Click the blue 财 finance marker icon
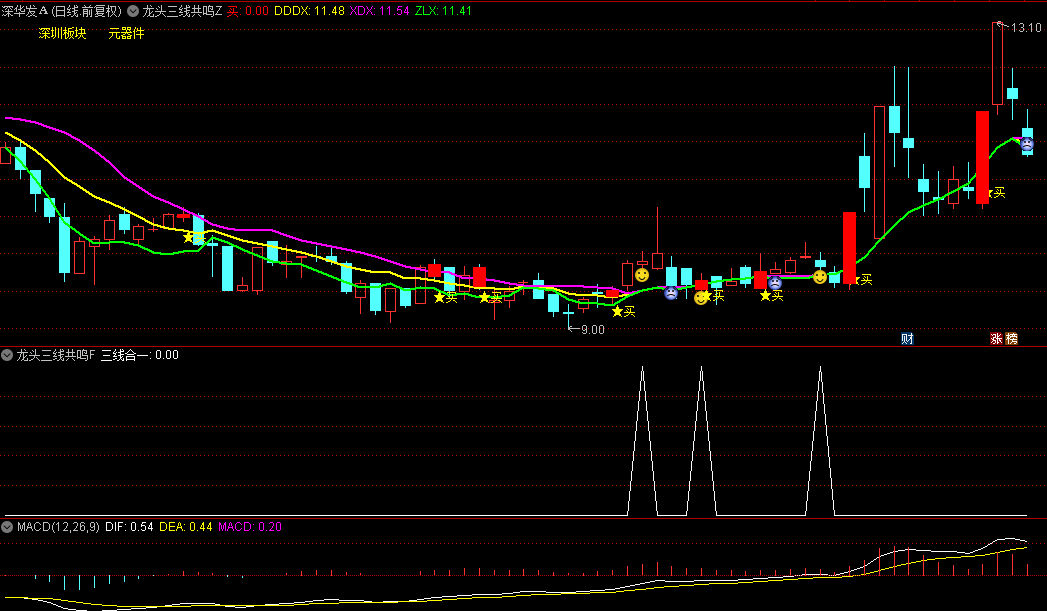Screen dimensions: 1047x611 pos(907,339)
